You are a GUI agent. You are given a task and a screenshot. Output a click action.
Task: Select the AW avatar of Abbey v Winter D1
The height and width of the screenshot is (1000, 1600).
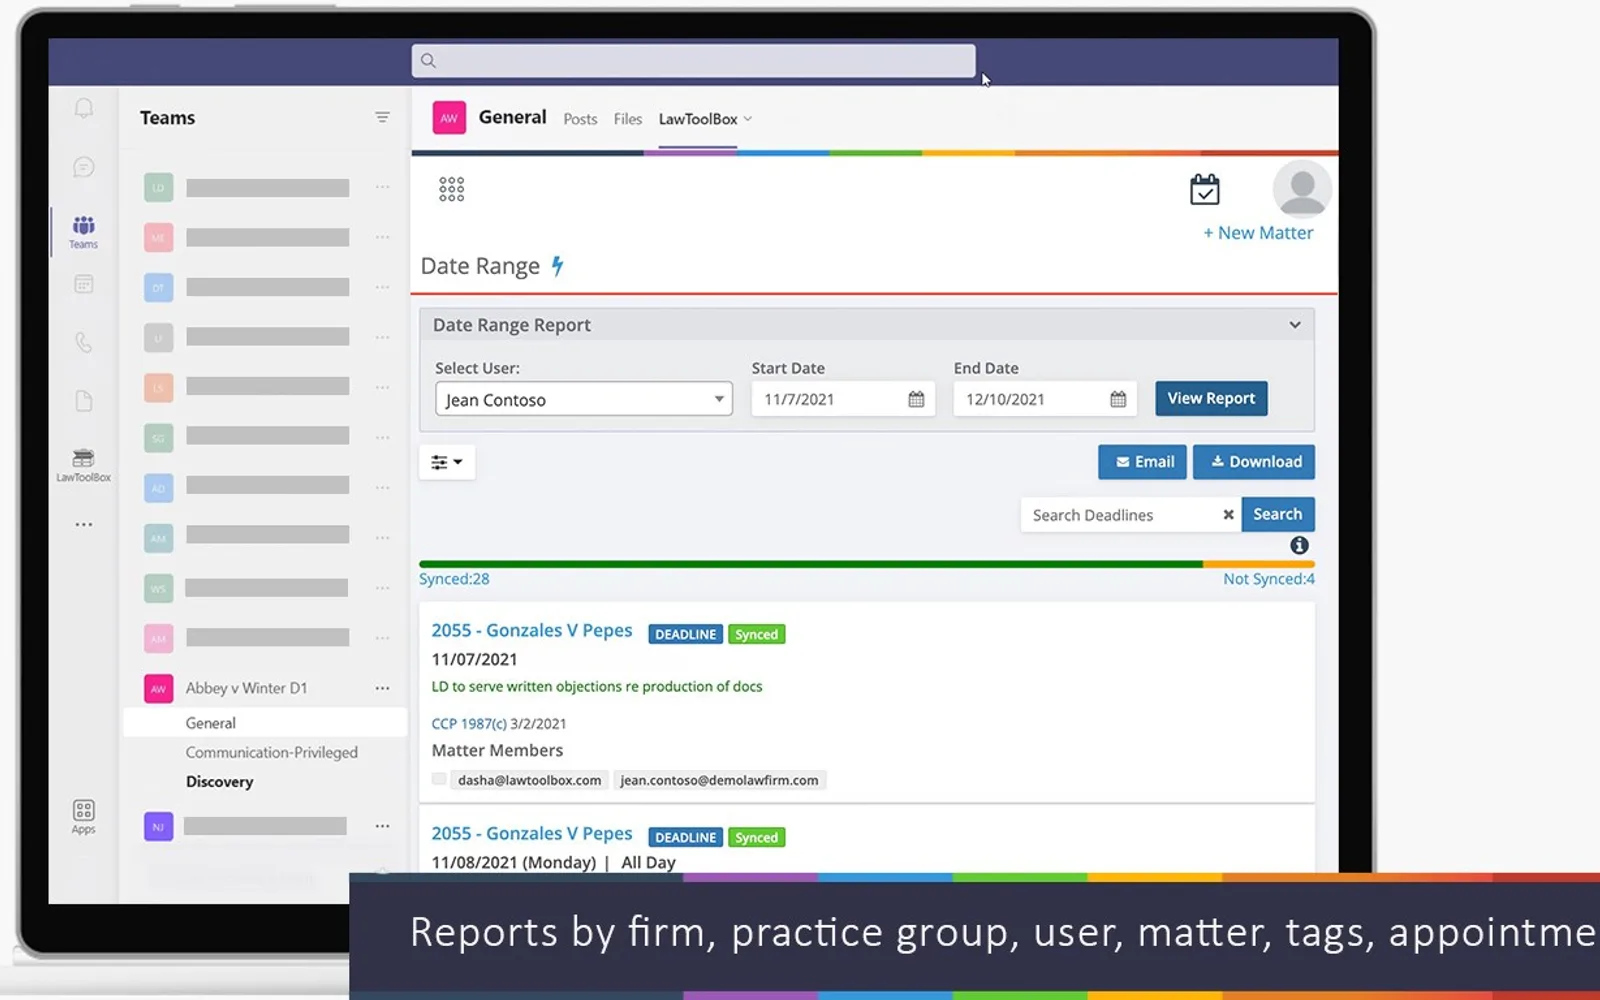(158, 688)
